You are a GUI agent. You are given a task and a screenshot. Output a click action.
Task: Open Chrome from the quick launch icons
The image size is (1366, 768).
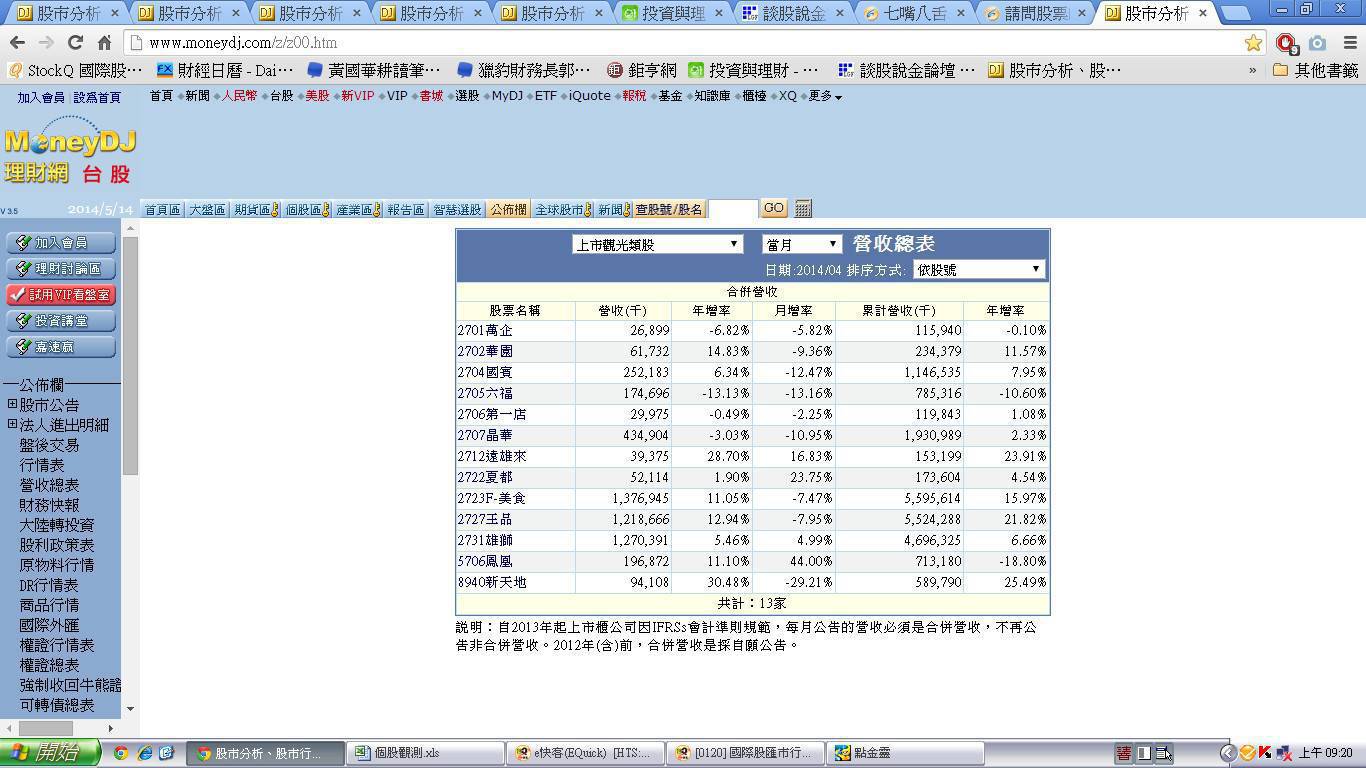tap(120, 753)
